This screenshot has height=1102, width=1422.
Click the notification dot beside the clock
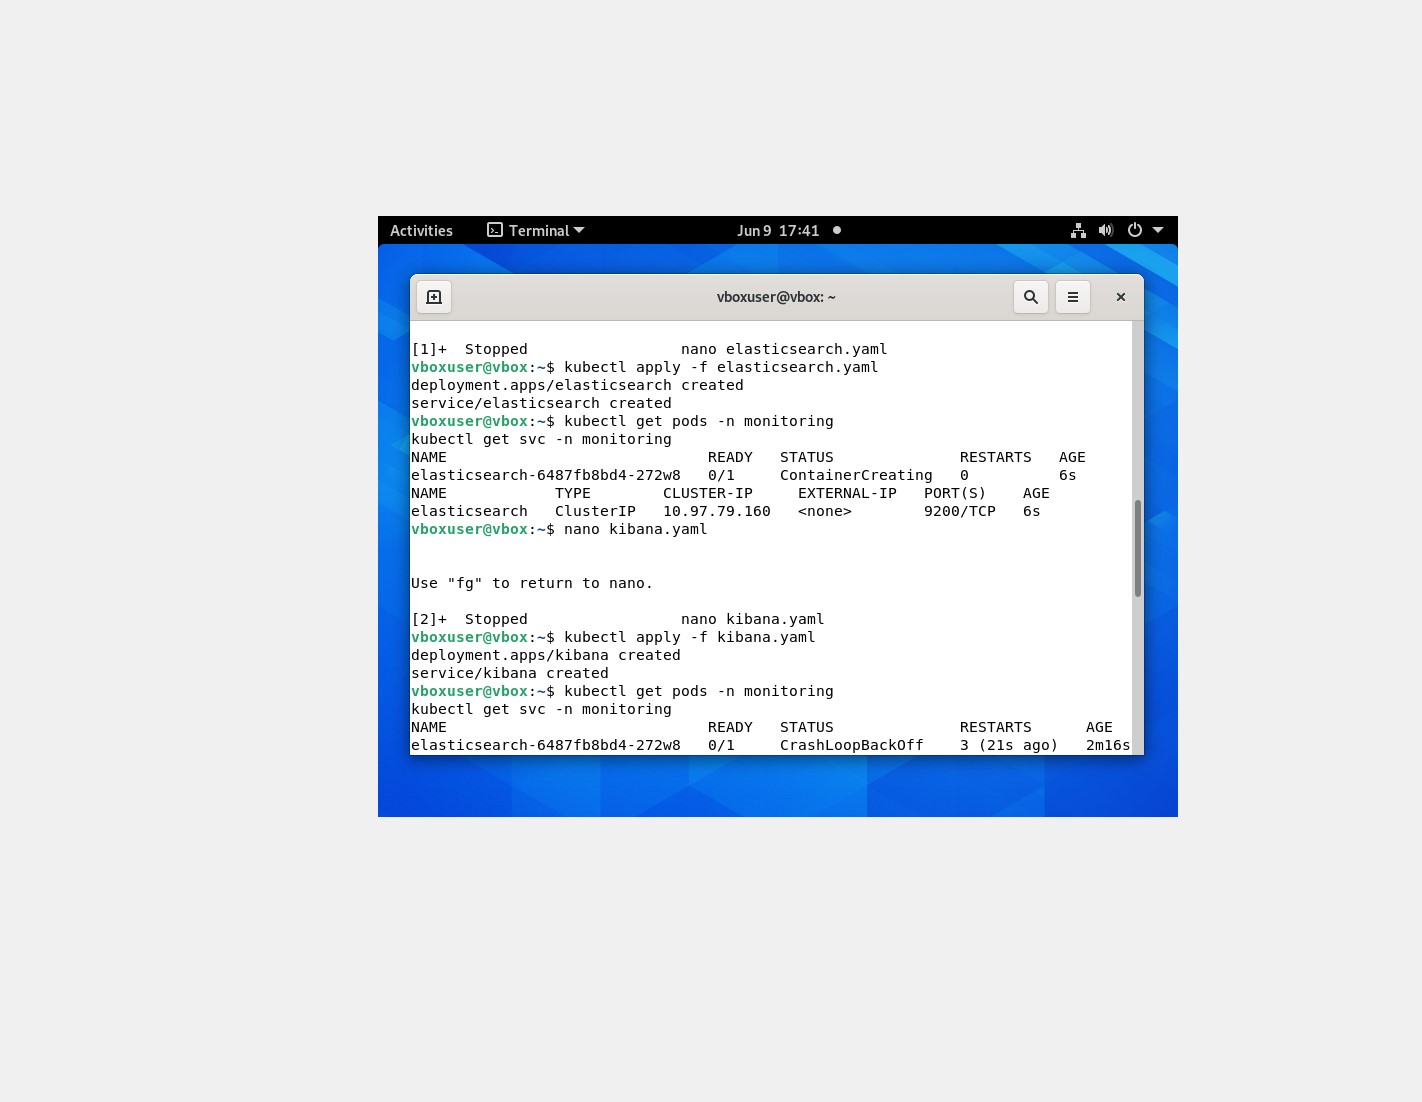(837, 230)
